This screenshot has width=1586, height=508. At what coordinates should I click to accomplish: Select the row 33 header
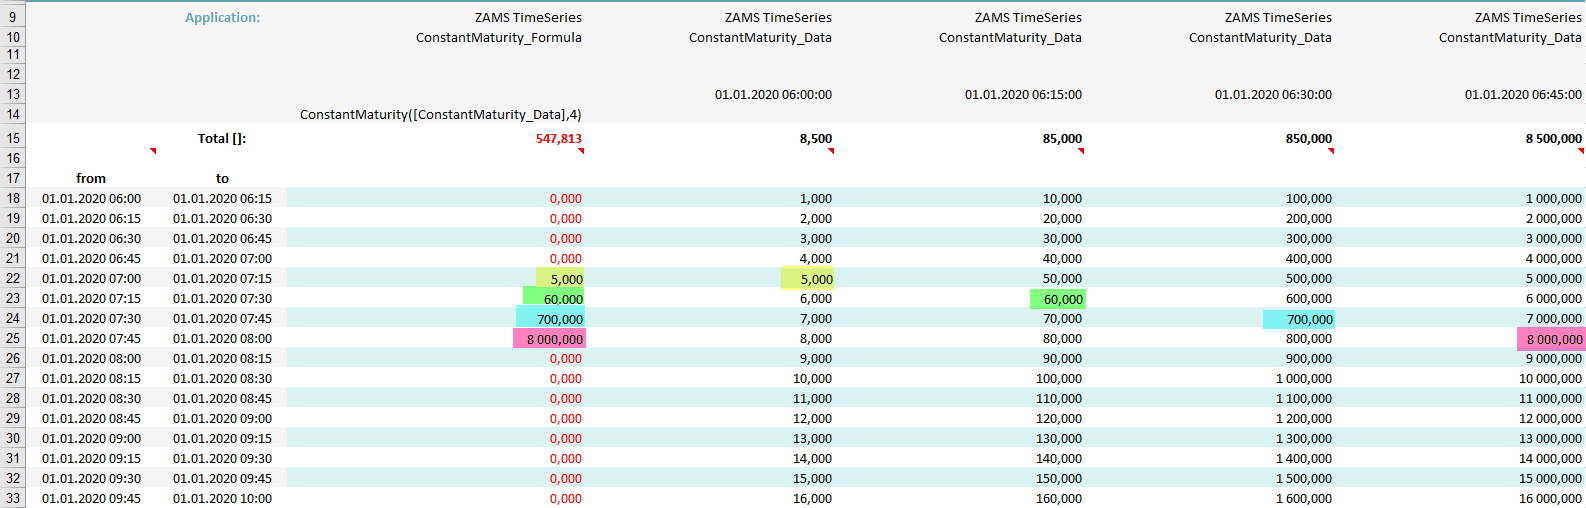[x=13, y=498]
